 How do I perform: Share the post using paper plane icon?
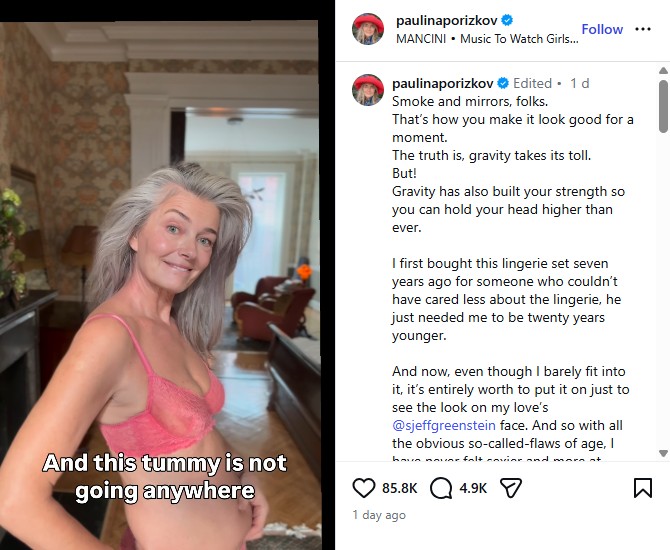tap(511, 488)
